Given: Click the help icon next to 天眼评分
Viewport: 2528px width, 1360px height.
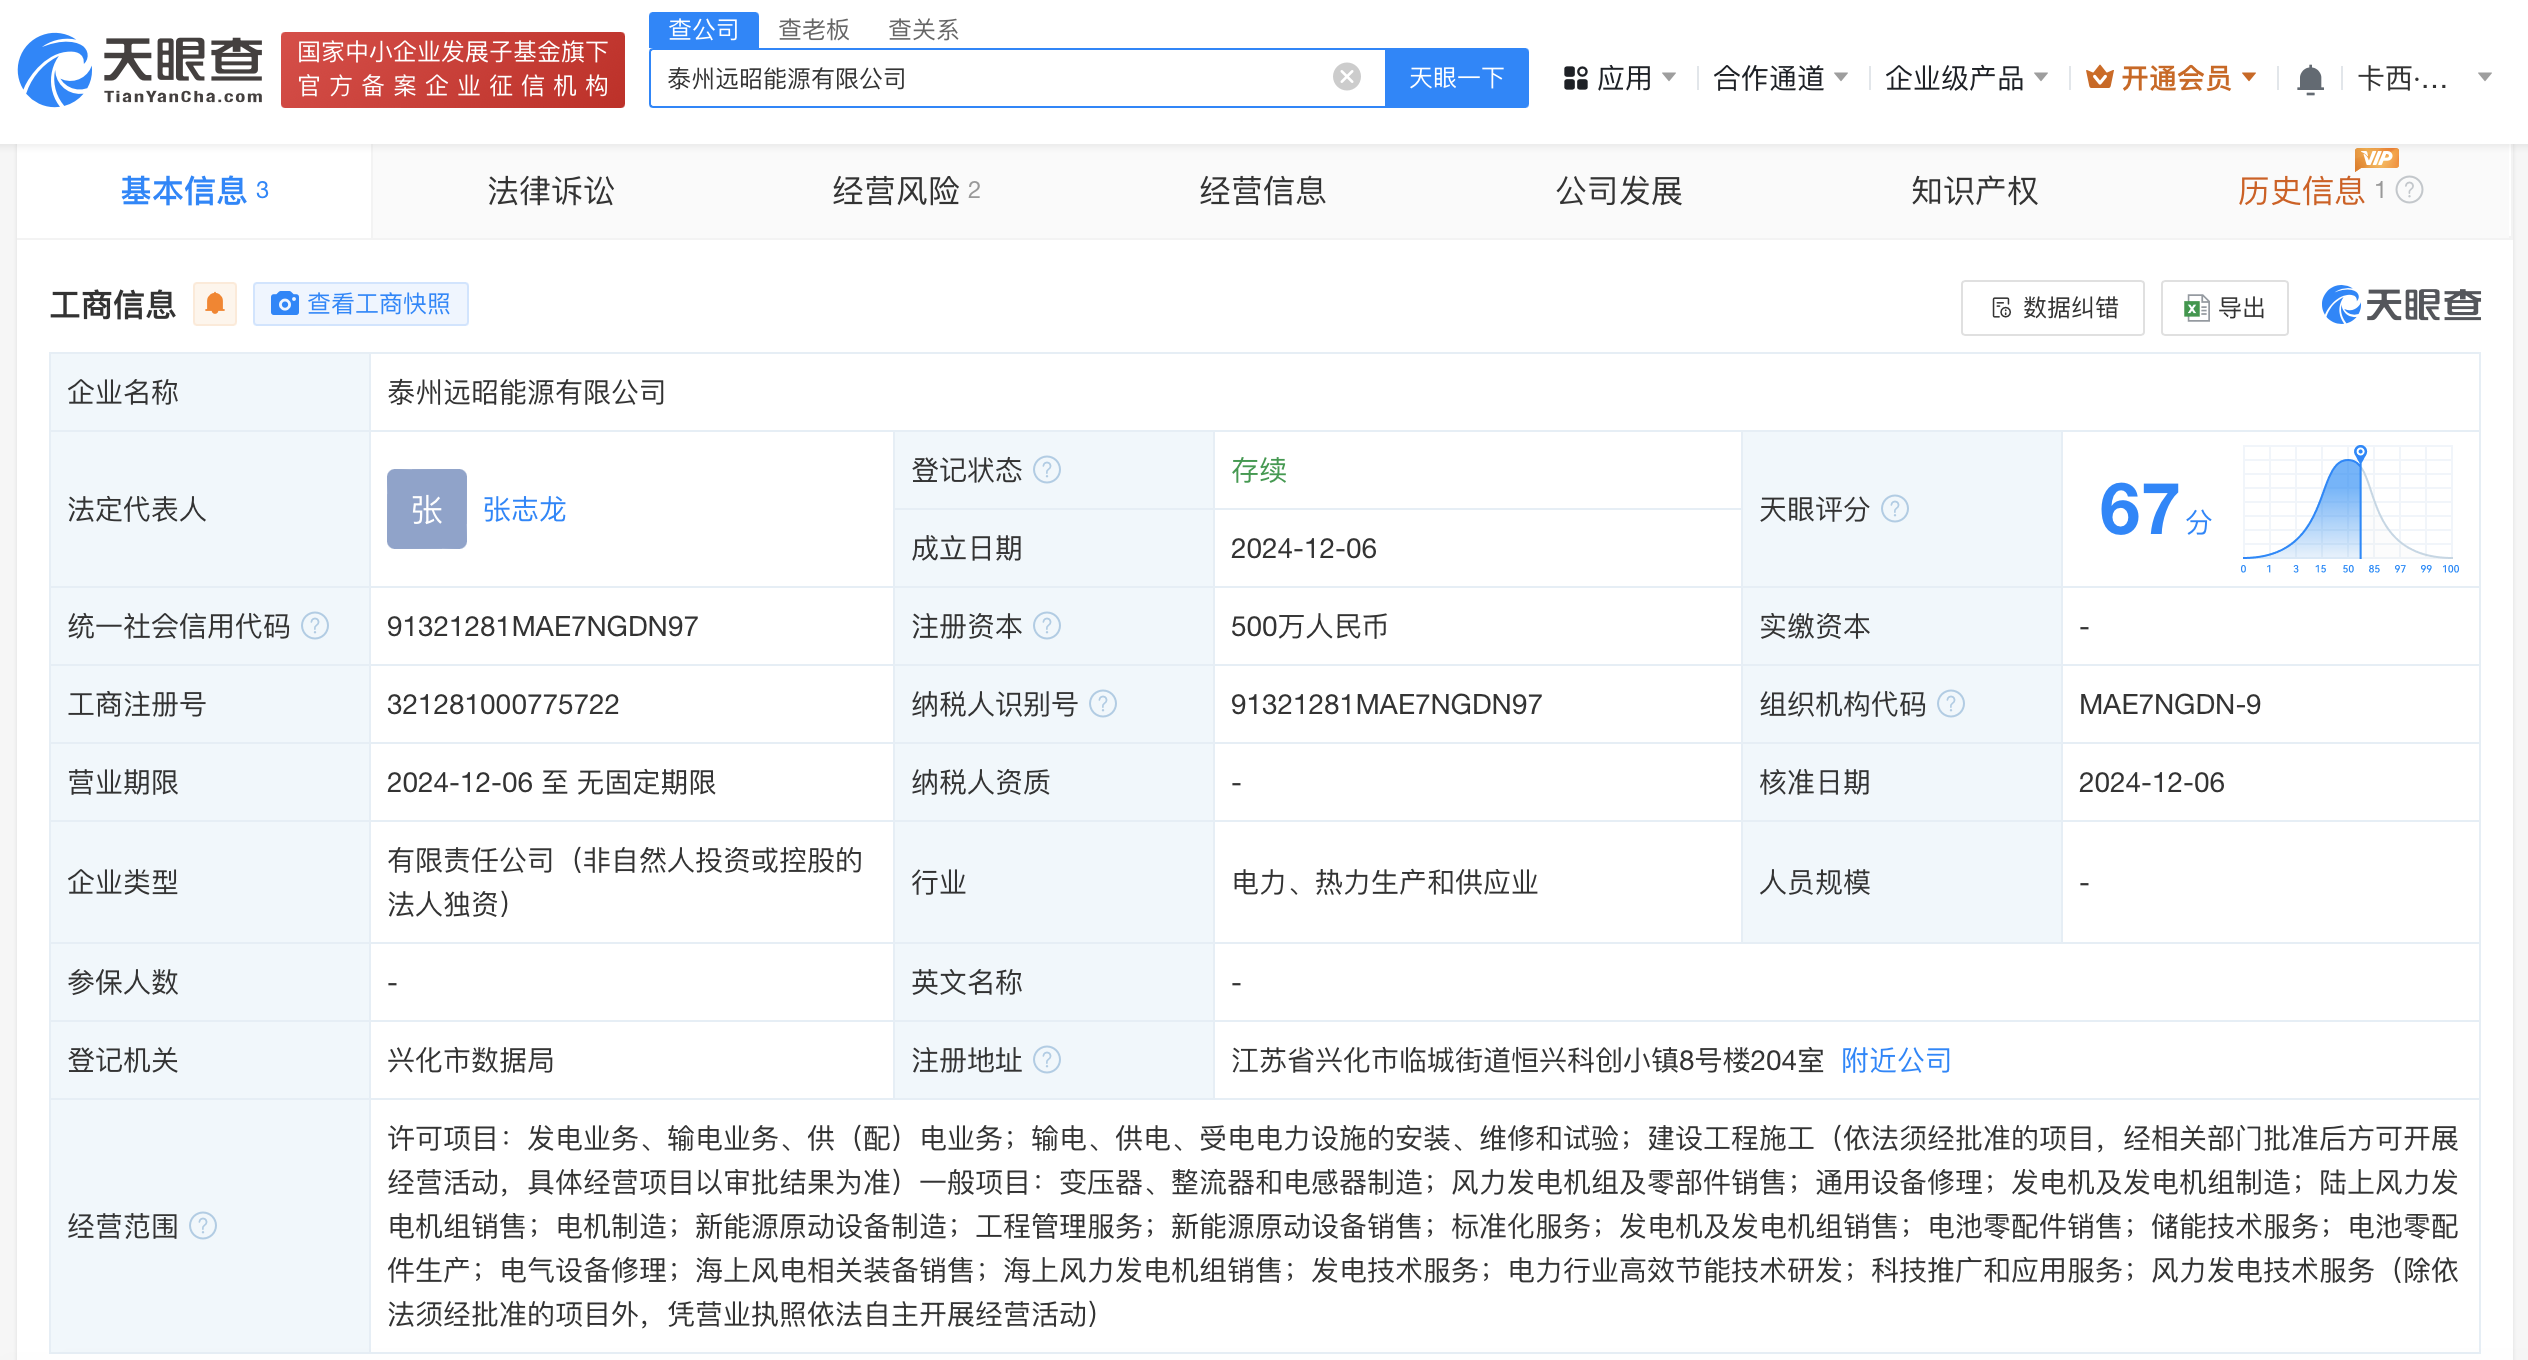Looking at the screenshot, I should click(1895, 509).
